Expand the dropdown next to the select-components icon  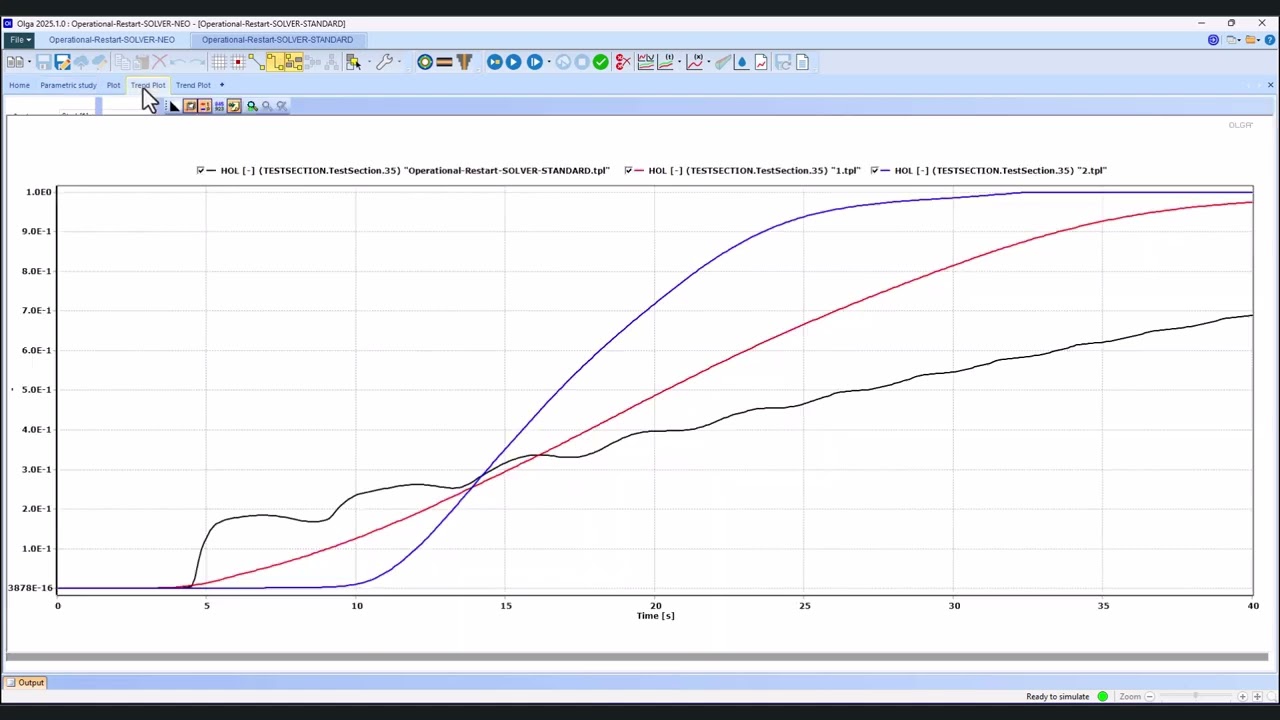pos(370,62)
